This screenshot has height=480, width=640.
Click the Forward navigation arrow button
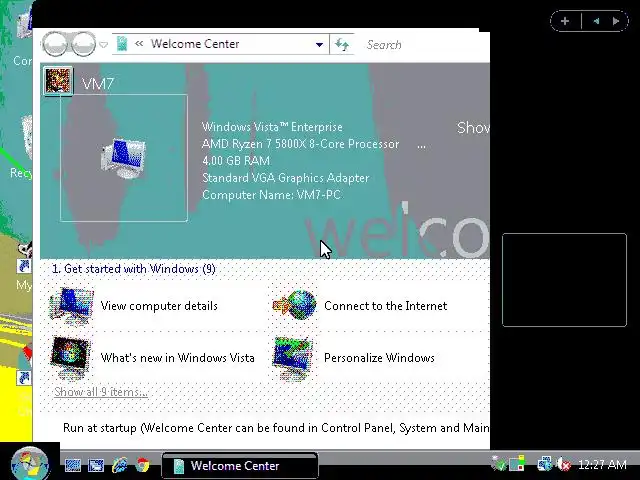83,43
